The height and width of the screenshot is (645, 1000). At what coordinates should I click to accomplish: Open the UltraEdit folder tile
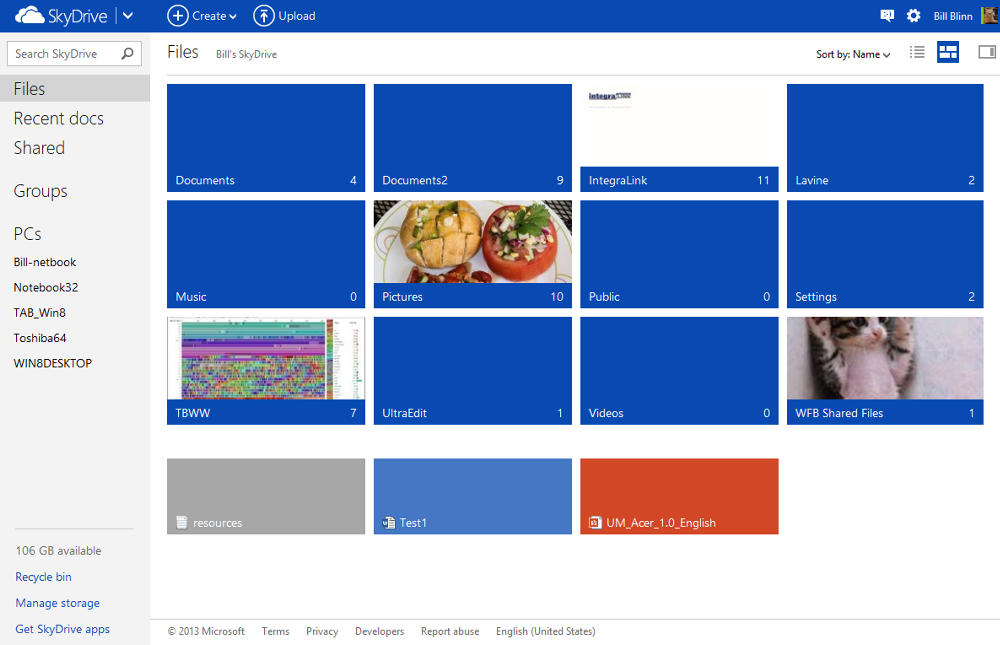tap(473, 371)
